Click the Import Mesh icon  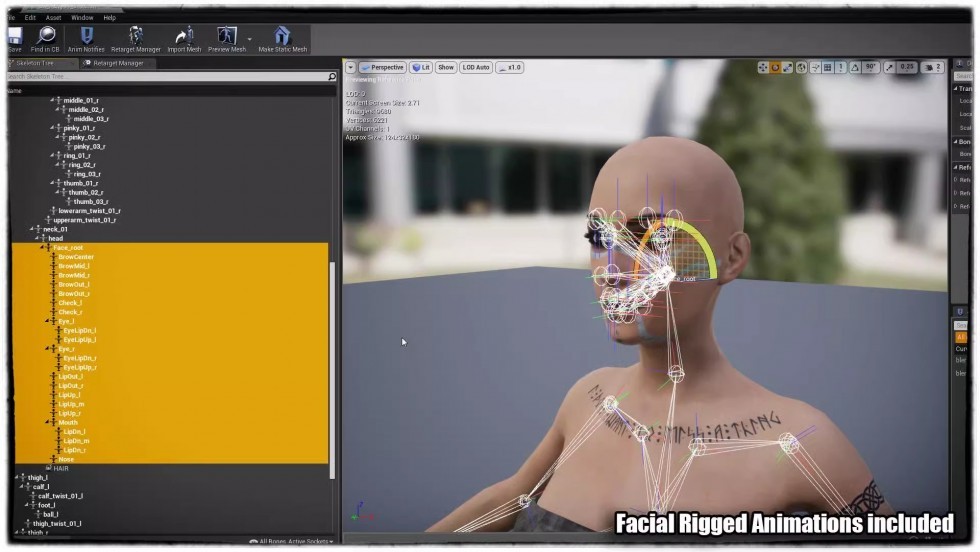click(x=184, y=36)
